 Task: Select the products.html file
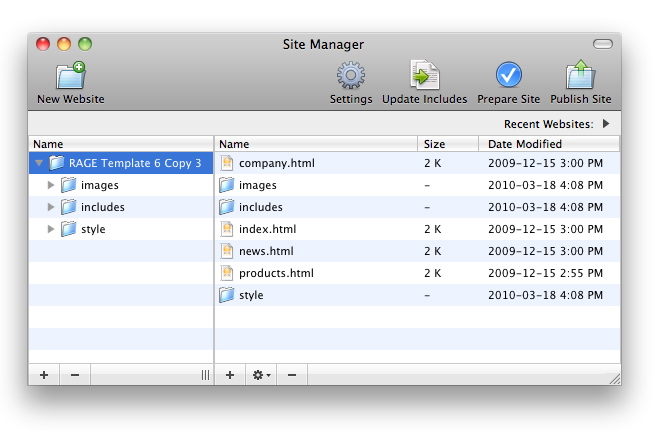(275, 273)
